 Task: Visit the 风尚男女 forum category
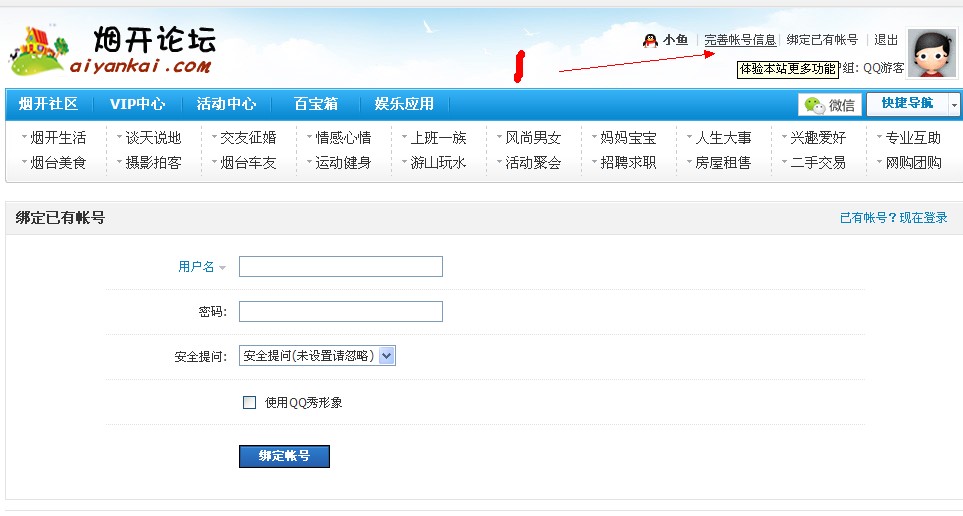[533, 138]
